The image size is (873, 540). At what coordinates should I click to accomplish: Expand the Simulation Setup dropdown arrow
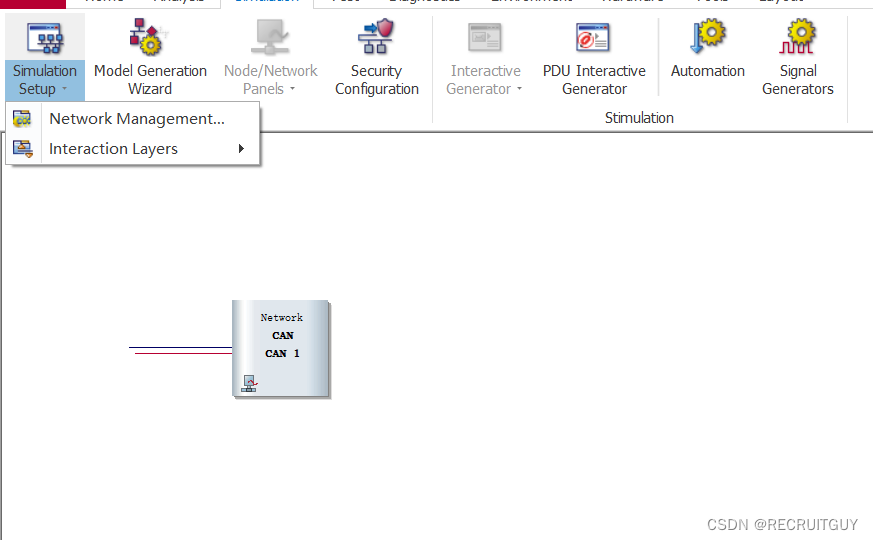pos(65,89)
